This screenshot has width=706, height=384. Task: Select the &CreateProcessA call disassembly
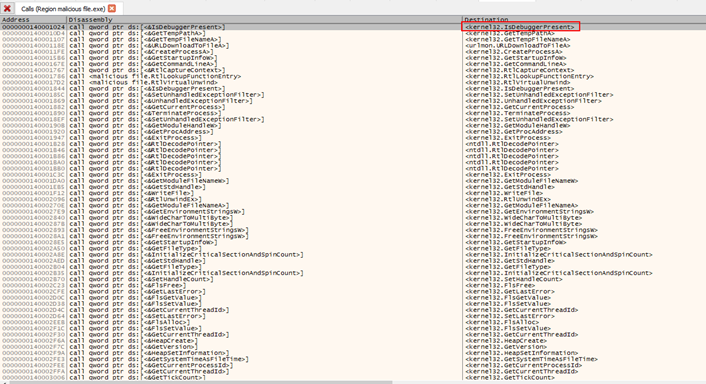pos(141,52)
